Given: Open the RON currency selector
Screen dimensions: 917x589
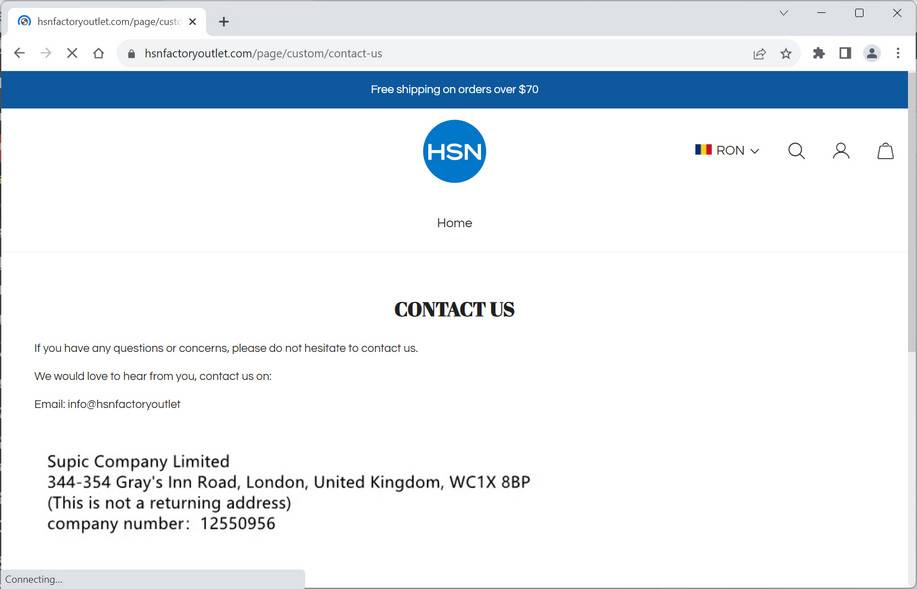Looking at the screenshot, I should point(727,150).
